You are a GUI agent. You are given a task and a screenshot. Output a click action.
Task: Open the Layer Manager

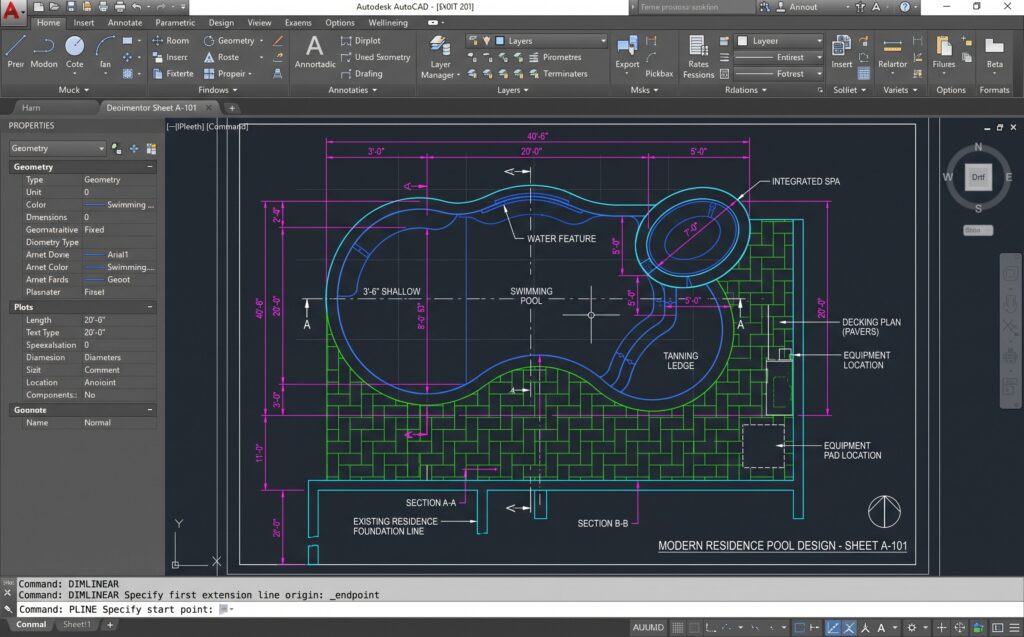tap(440, 57)
